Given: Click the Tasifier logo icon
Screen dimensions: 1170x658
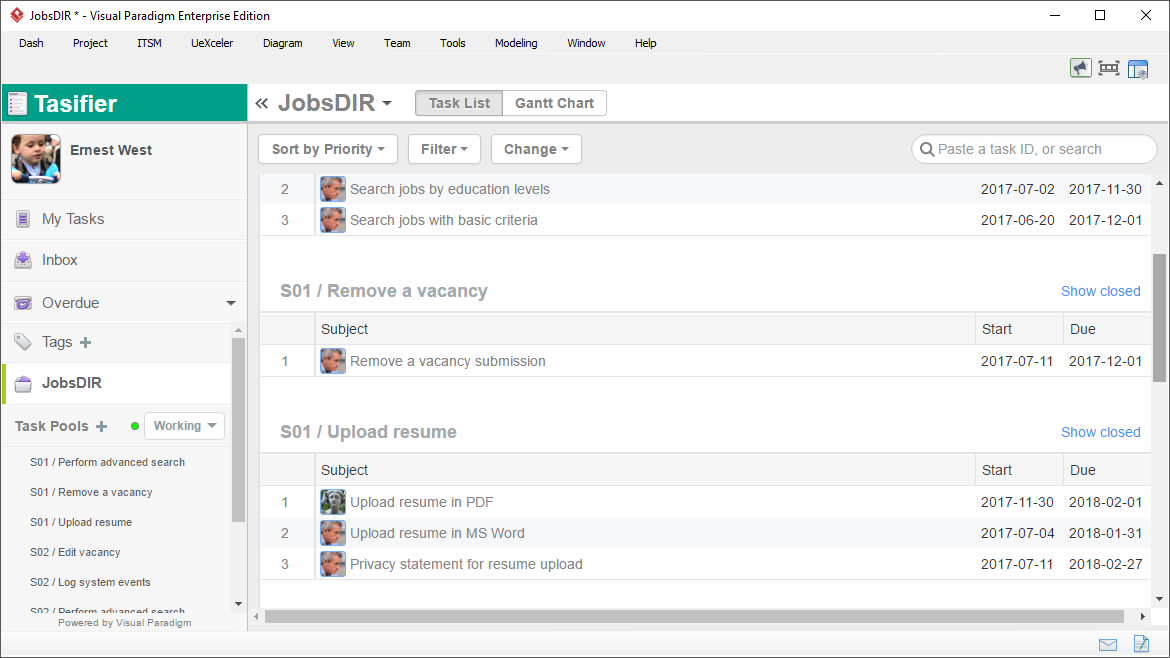Looking at the screenshot, I should (18, 104).
